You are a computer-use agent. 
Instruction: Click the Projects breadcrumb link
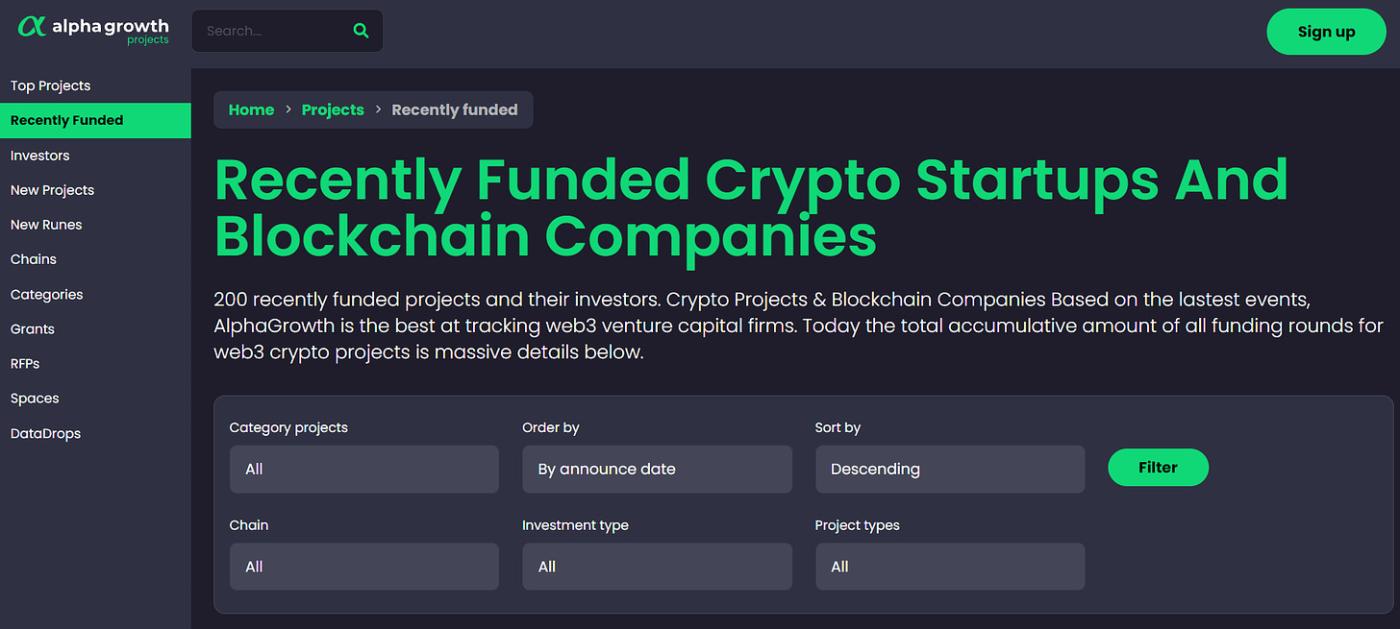coord(333,110)
